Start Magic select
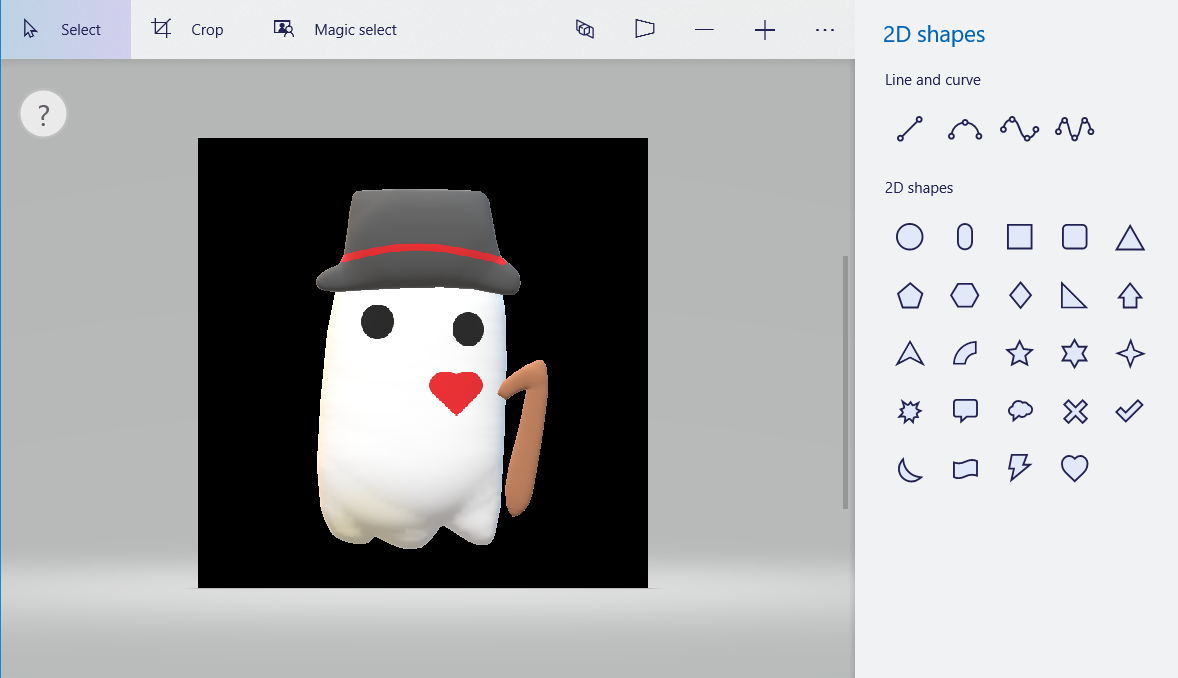1178x678 pixels. tap(336, 30)
